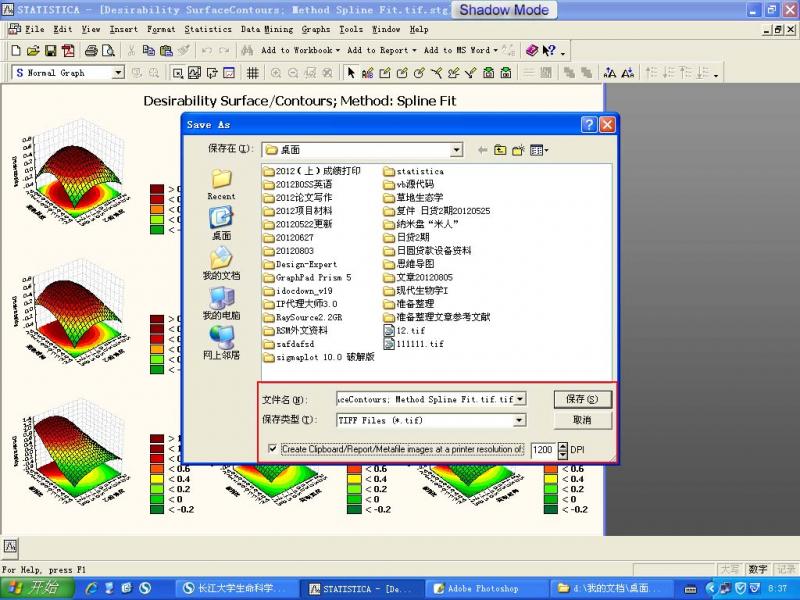Click the Copy icon in the toolbar
The height and width of the screenshot is (600, 800).
(x=148, y=50)
